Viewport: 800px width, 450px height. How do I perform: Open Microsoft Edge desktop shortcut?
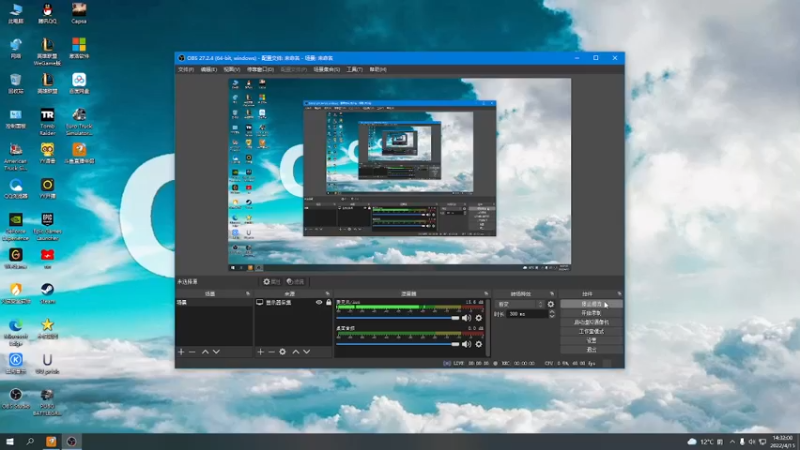[16, 332]
